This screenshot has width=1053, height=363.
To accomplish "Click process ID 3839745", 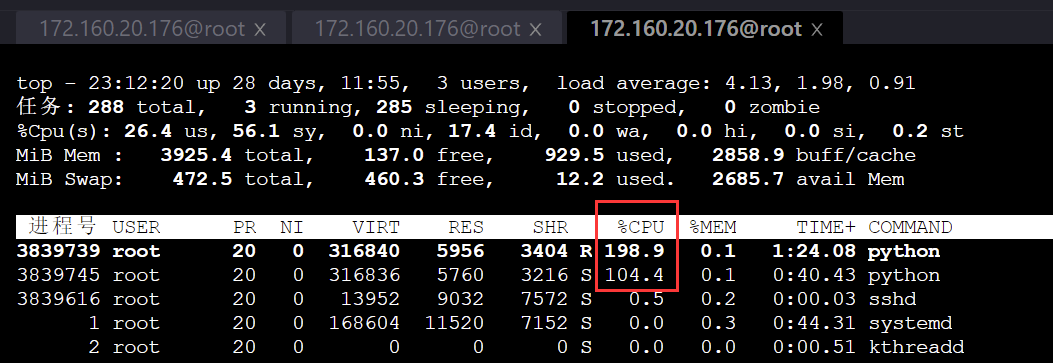I will point(58,276).
